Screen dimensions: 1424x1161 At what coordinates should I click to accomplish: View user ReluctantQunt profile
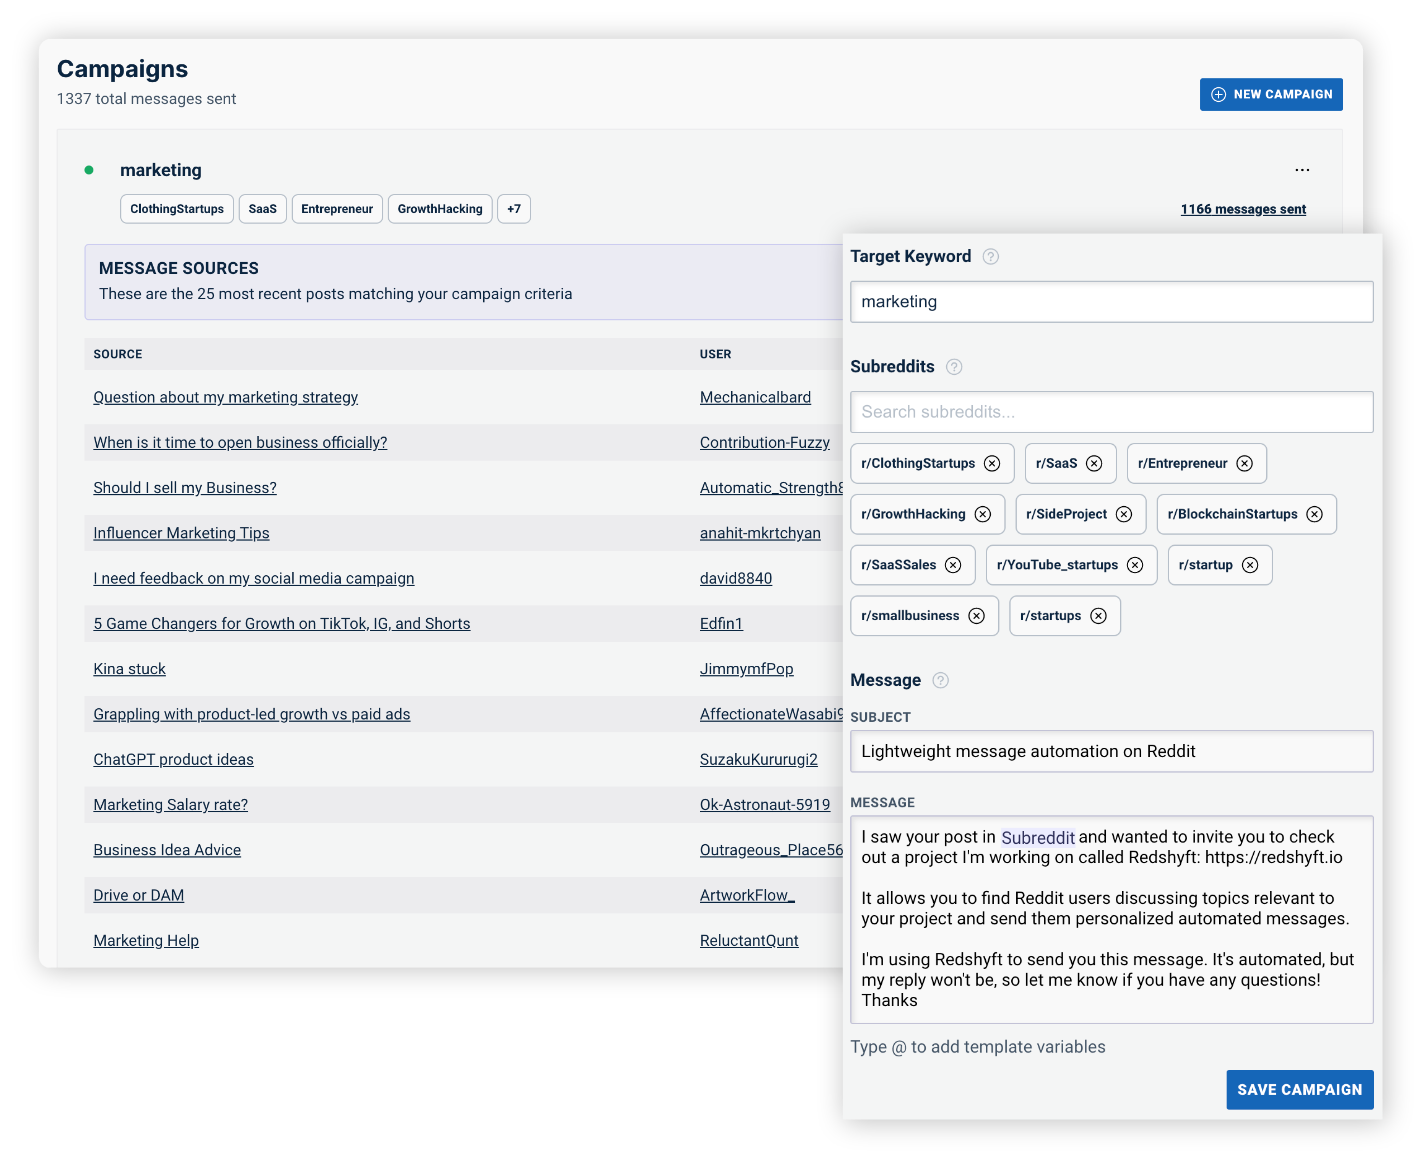[749, 940]
